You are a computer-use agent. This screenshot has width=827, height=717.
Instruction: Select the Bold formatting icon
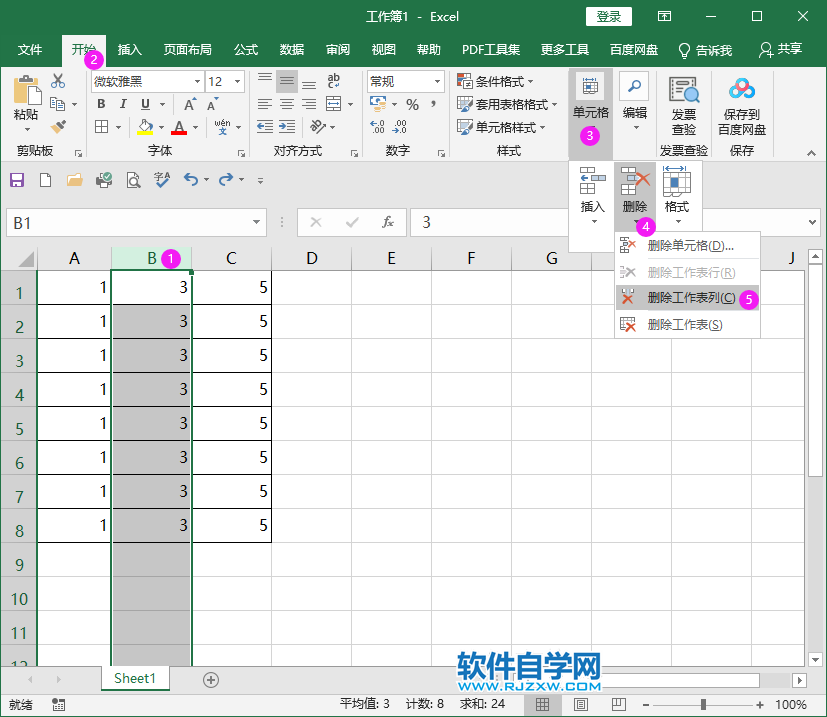click(102, 104)
